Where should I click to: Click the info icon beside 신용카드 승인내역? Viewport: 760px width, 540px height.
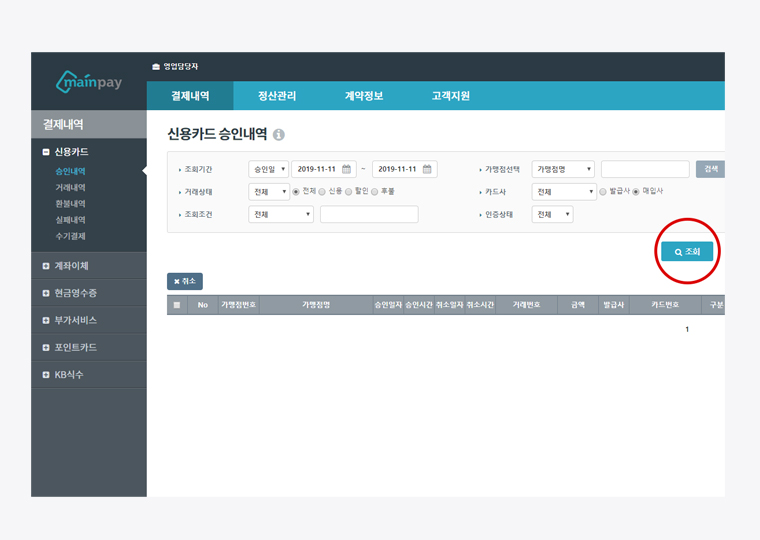point(279,135)
